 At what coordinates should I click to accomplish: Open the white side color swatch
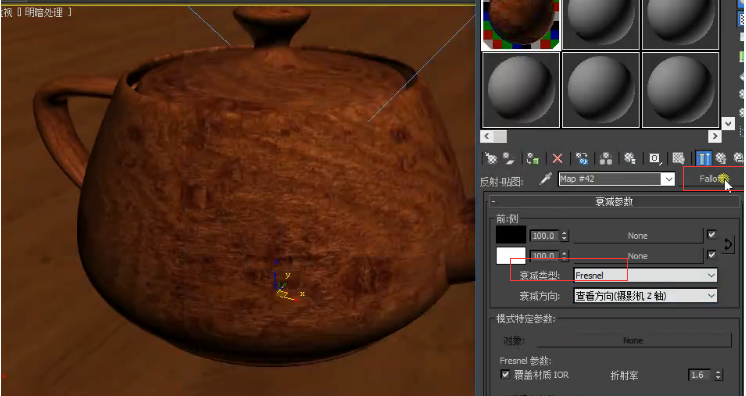(x=510, y=256)
